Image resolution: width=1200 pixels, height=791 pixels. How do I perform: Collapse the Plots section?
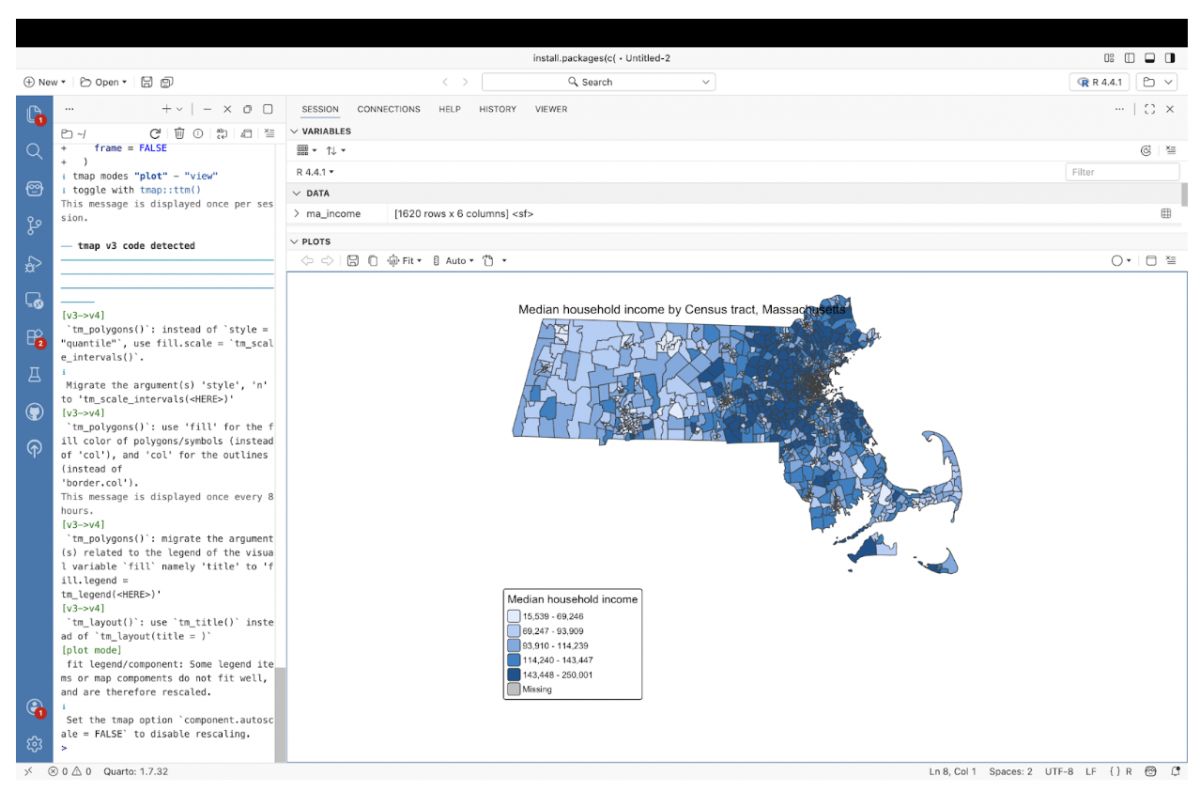point(294,242)
